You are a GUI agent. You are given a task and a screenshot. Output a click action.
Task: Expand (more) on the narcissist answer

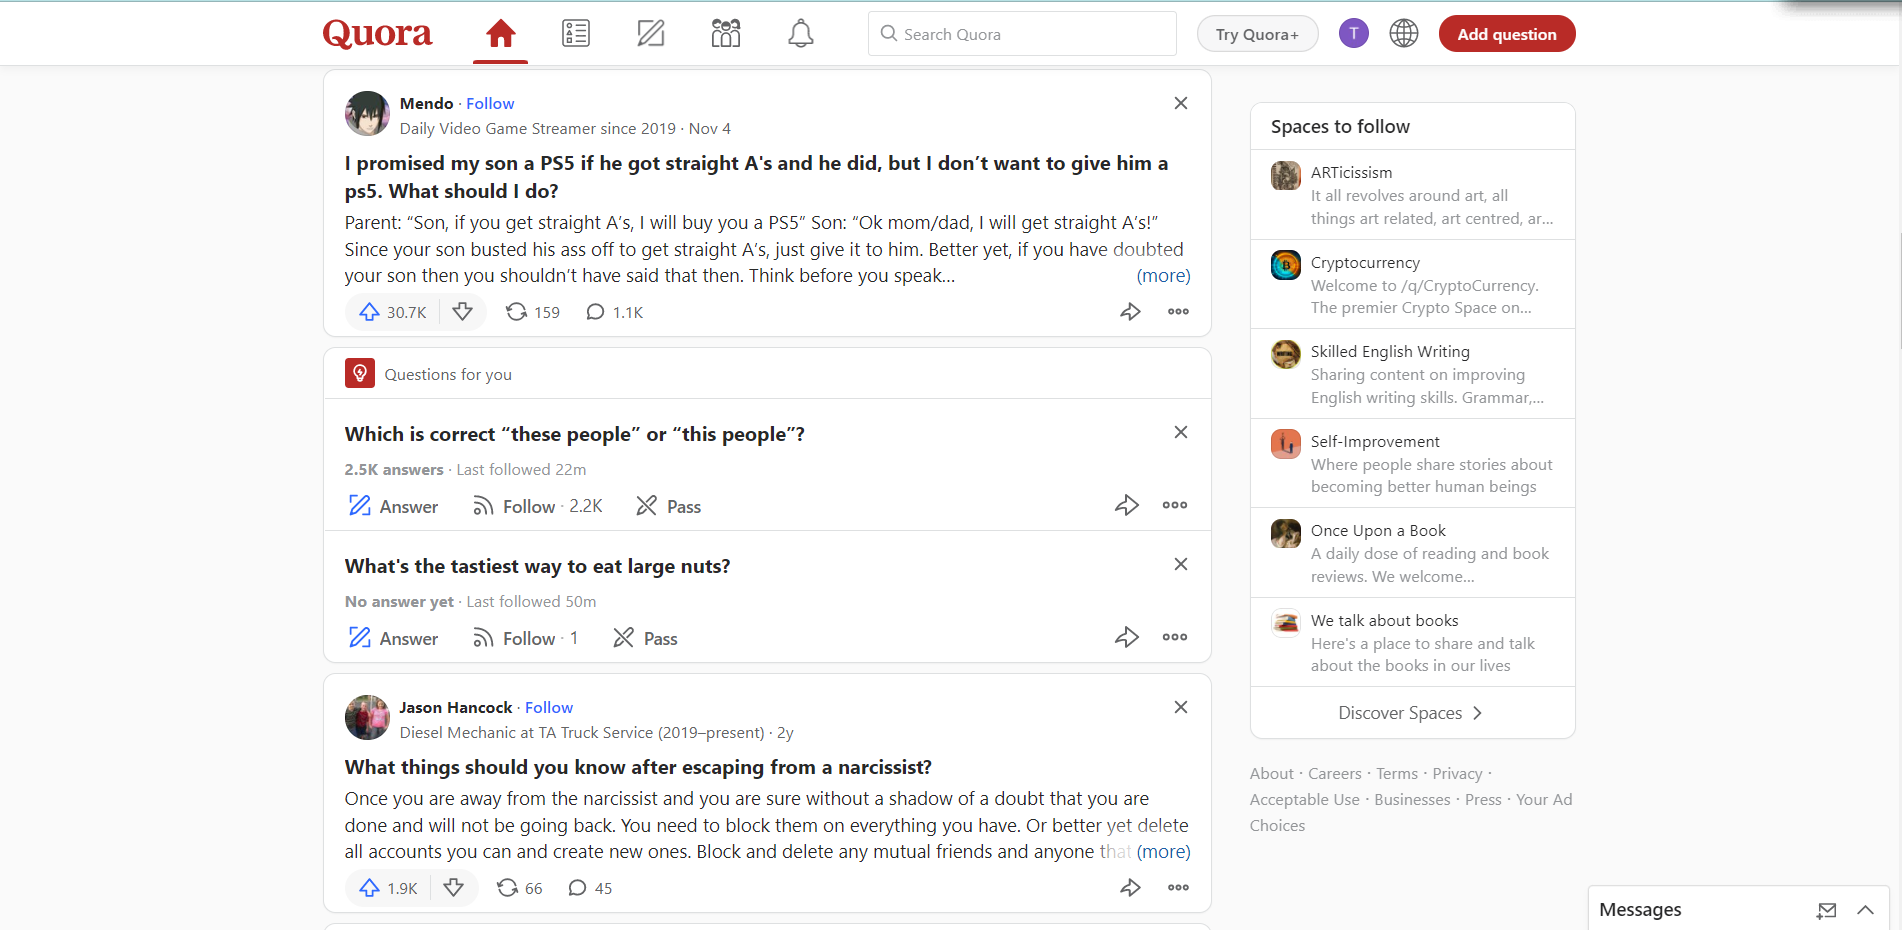coord(1163,852)
